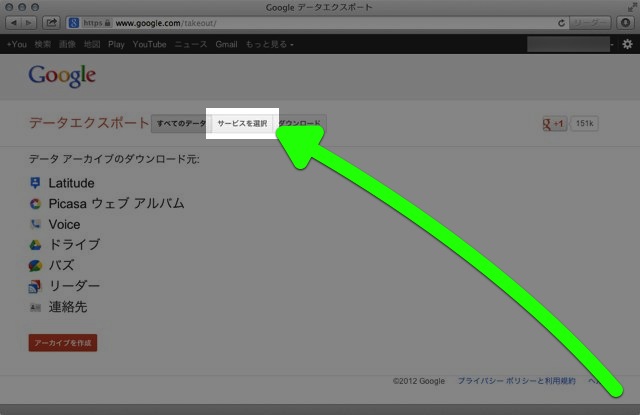Switch to the すべてのデータ tab
640x415 pixels.
[x=181, y=124]
